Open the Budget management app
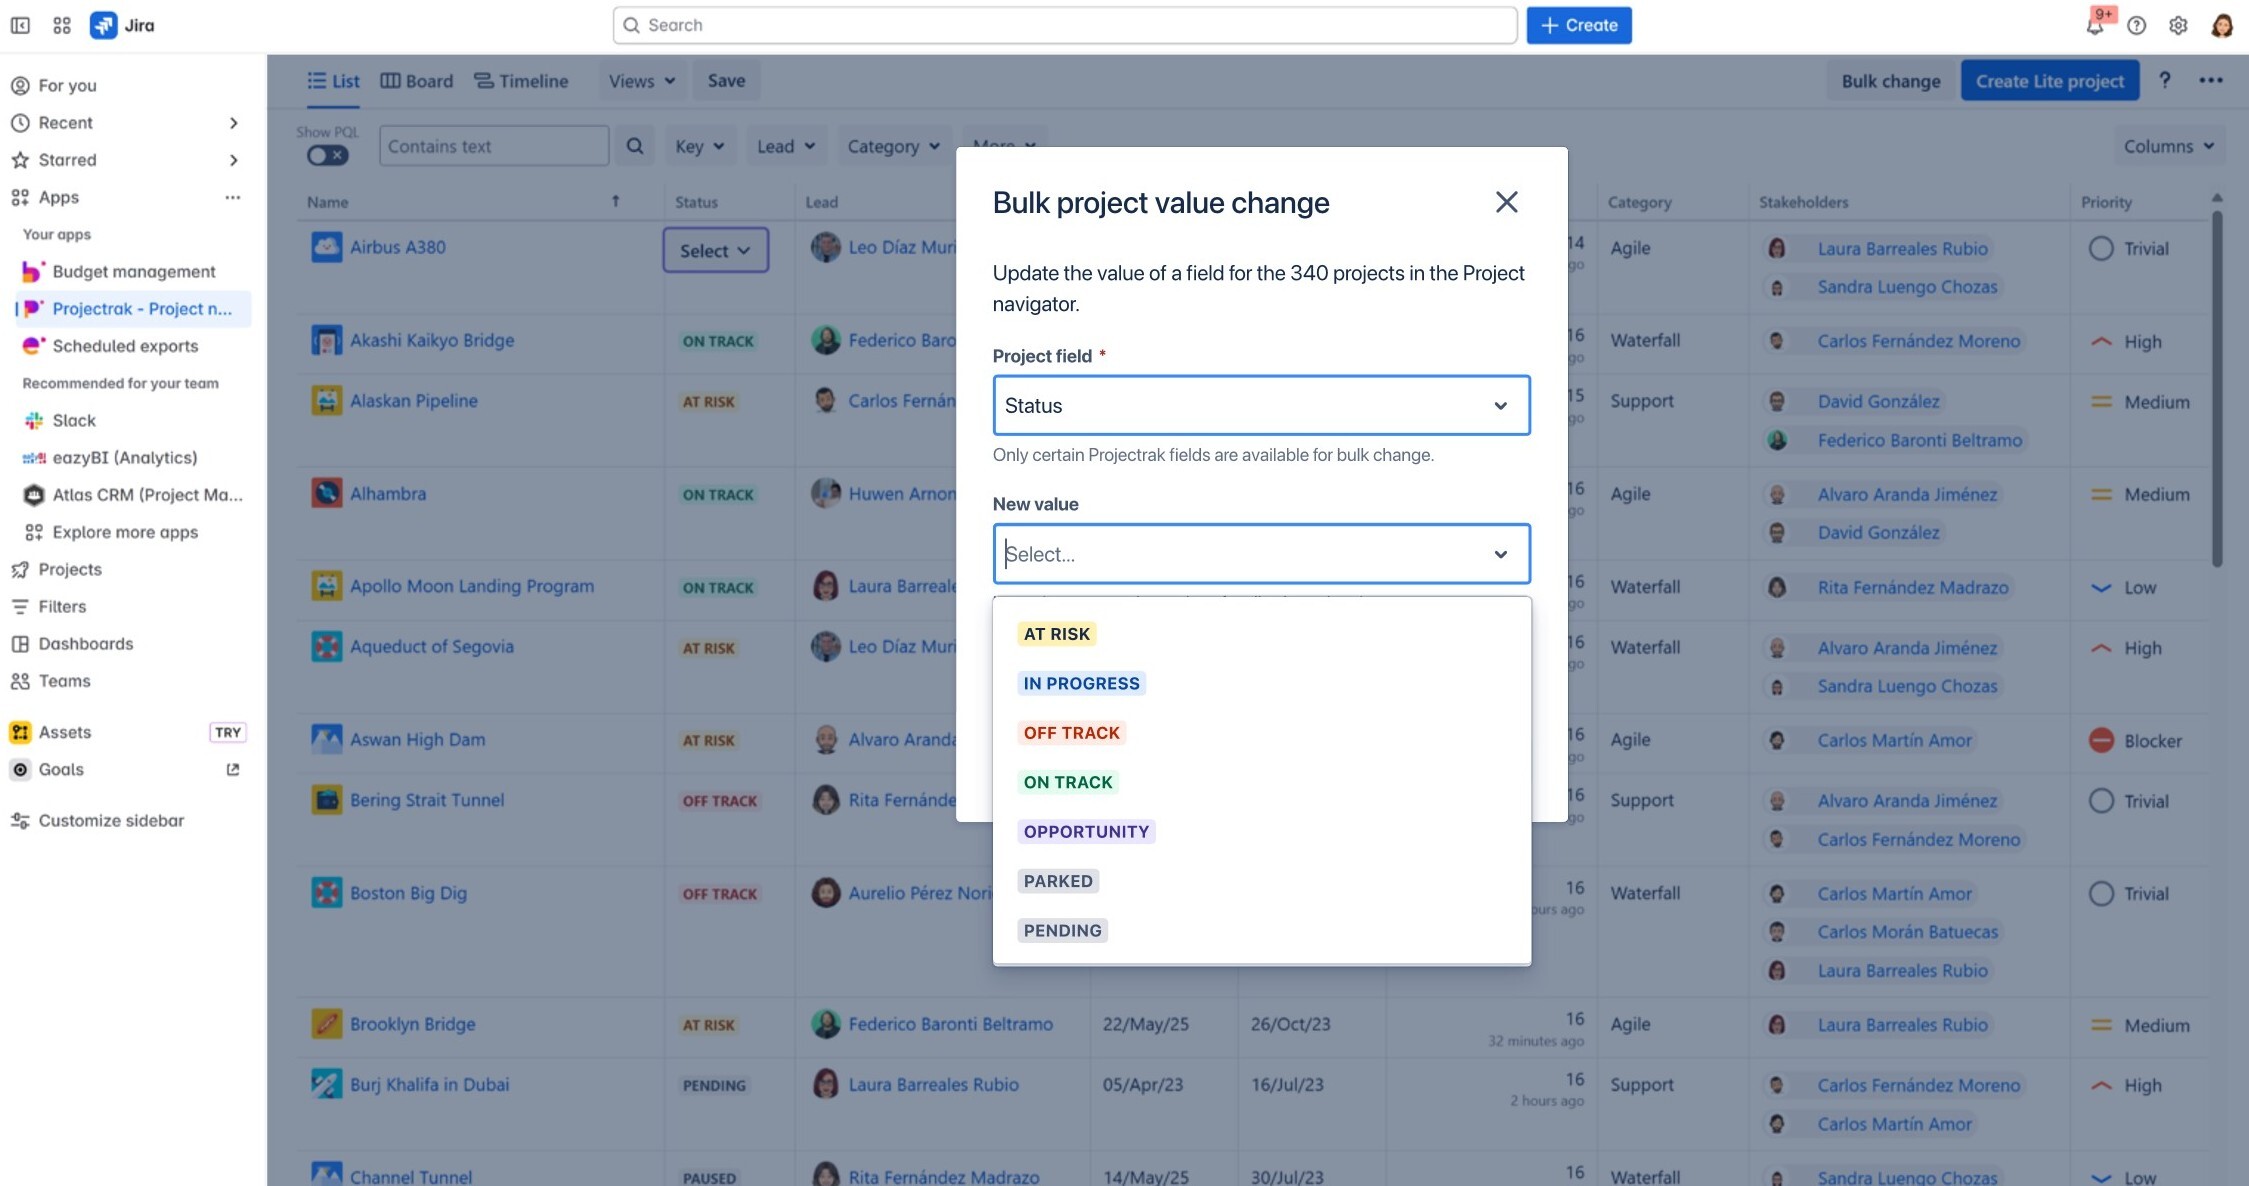 point(134,271)
